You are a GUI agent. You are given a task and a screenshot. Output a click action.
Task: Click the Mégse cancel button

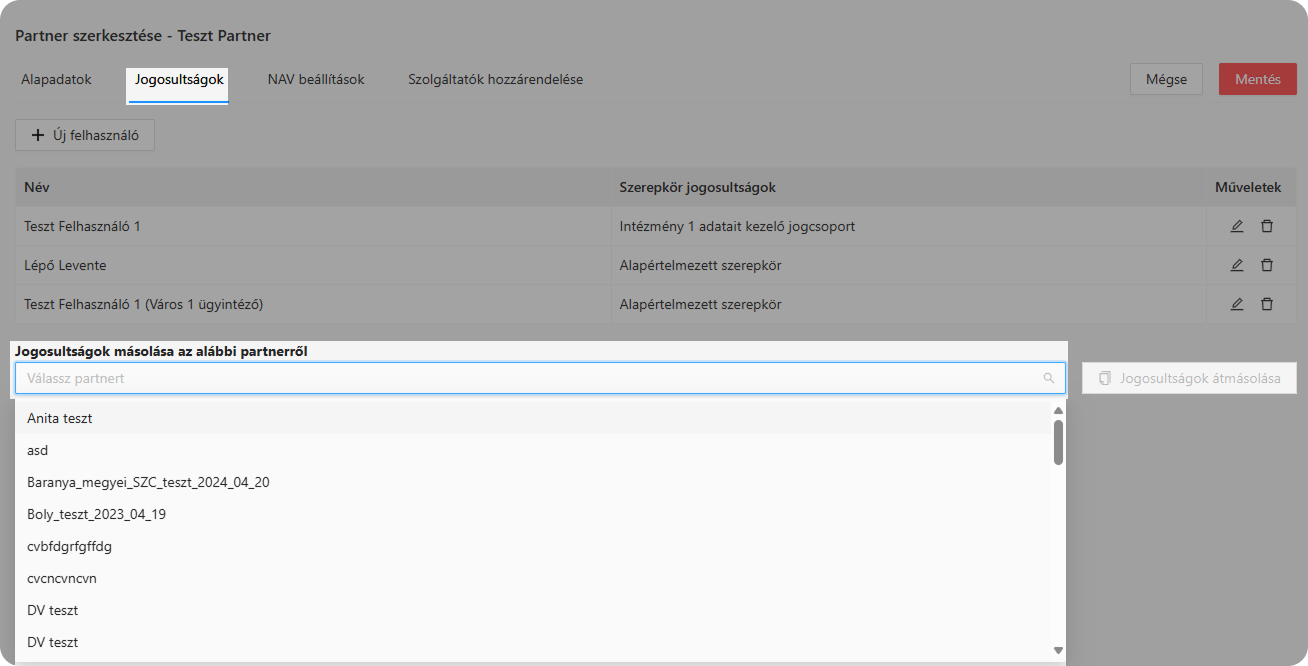click(1166, 79)
